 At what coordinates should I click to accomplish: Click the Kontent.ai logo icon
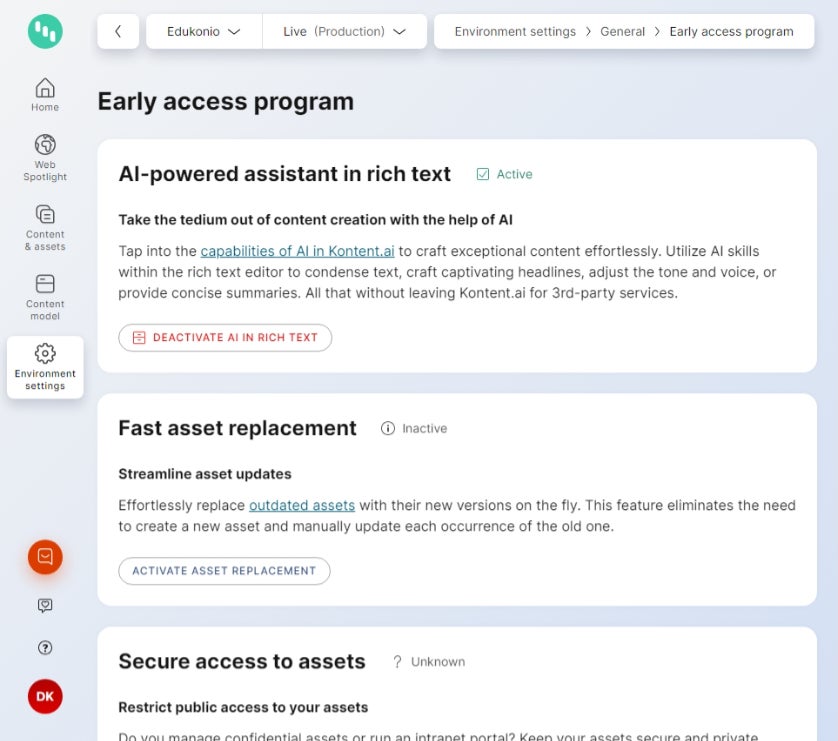(x=45, y=32)
